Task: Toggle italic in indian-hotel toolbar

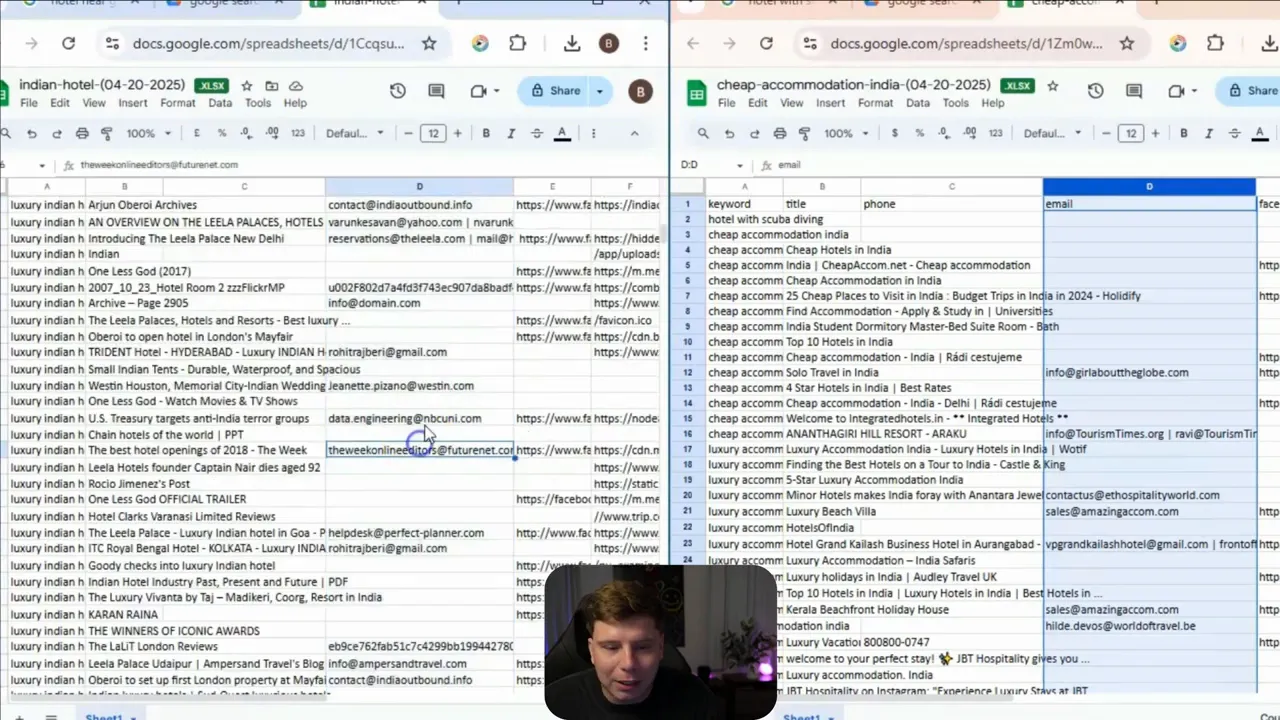Action: 511,133
